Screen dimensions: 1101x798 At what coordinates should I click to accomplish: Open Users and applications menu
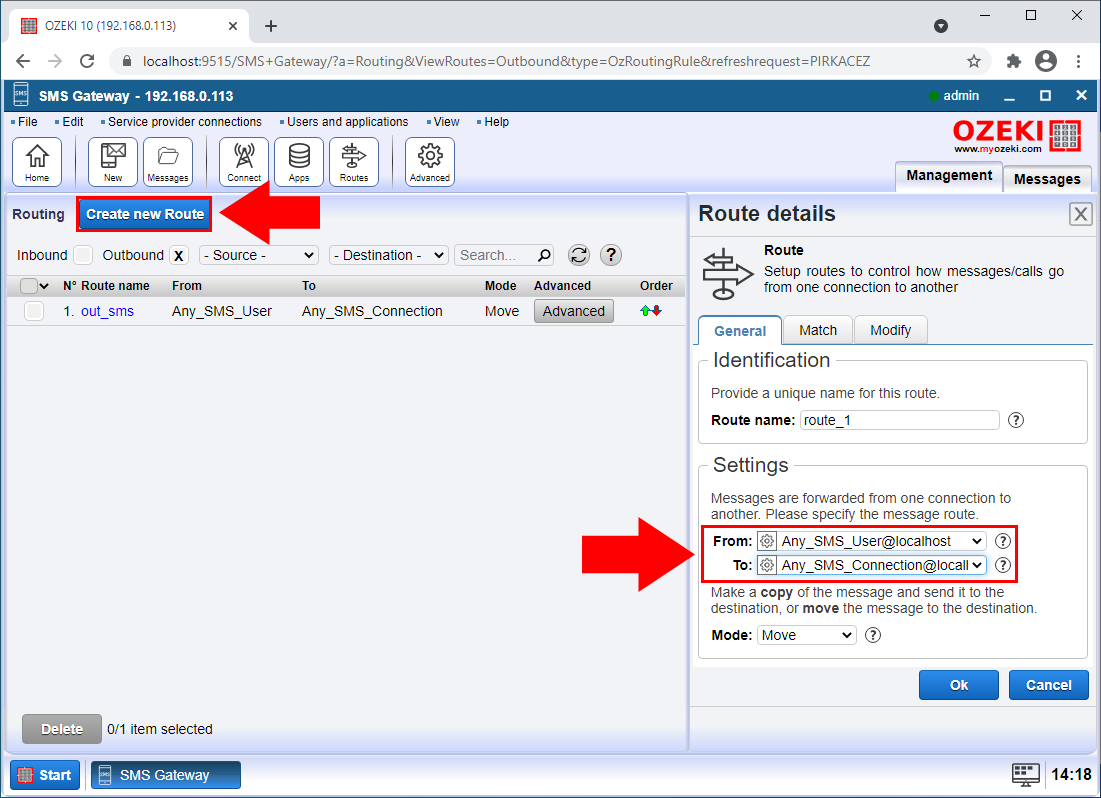click(347, 122)
